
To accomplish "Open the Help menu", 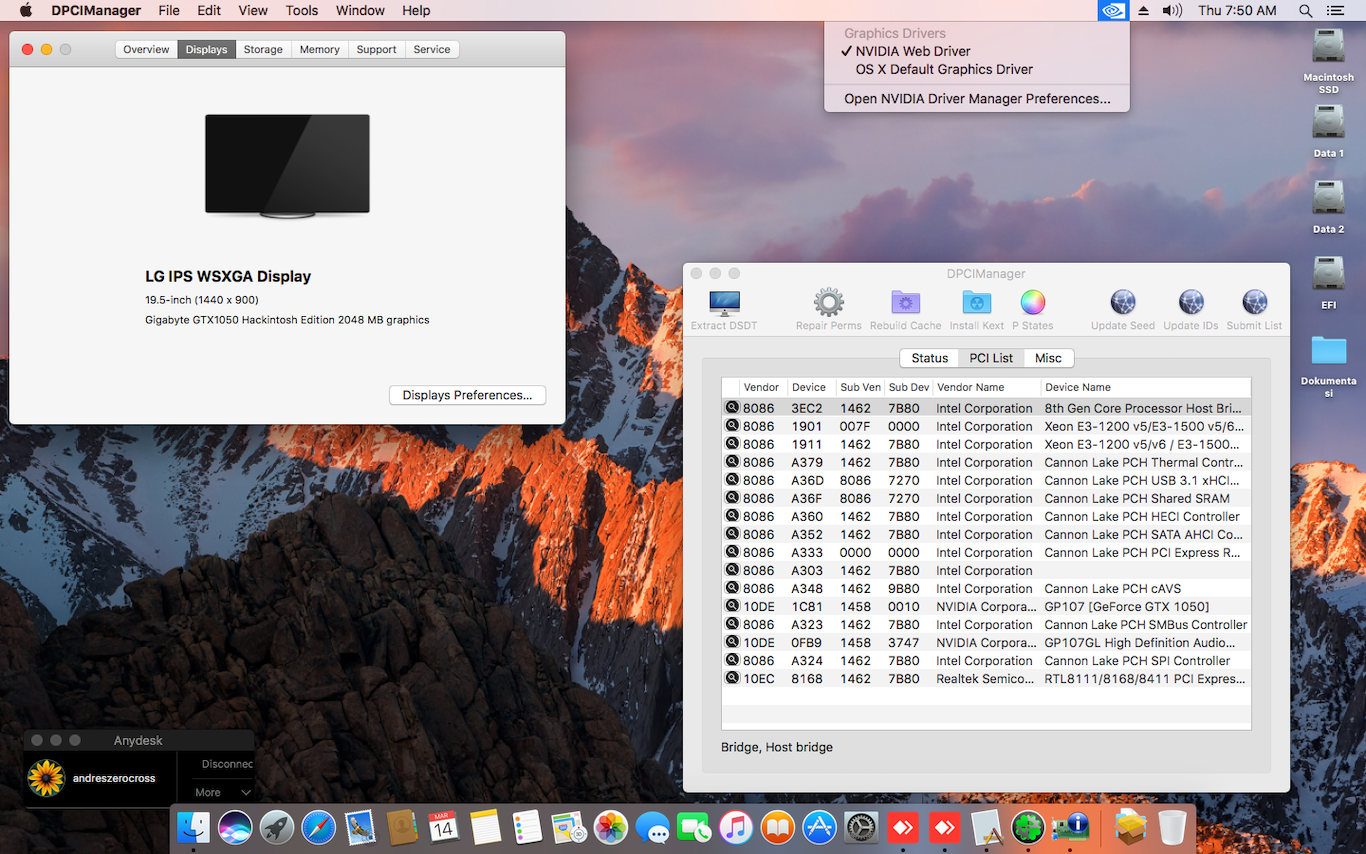I will (416, 11).
